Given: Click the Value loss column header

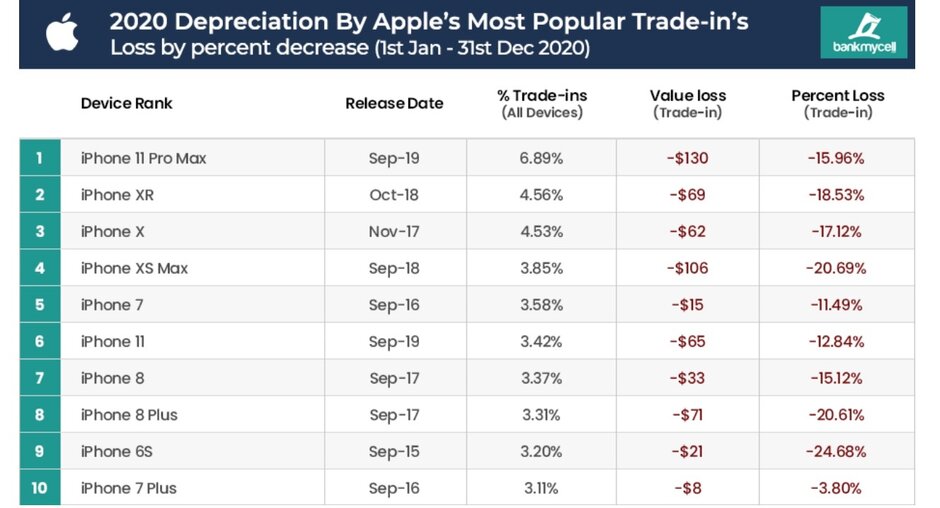Looking at the screenshot, I should coord(688,103).
